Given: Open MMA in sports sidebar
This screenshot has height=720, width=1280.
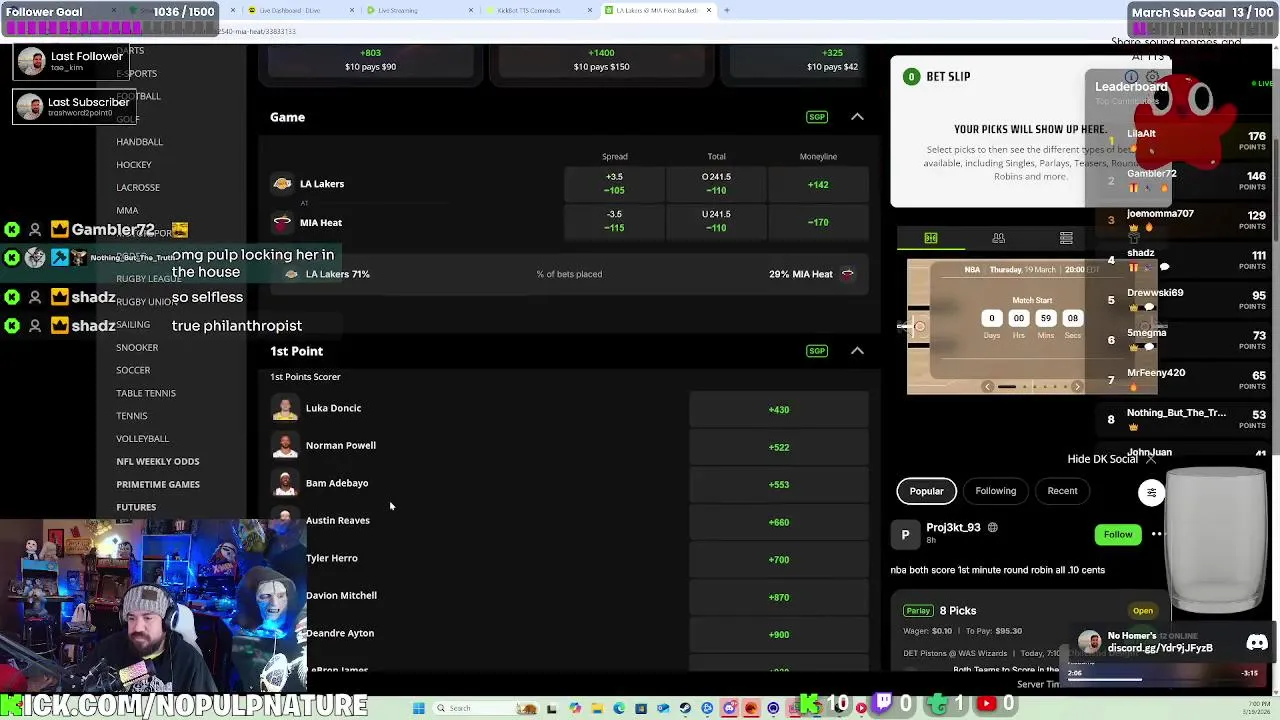Looking at the screenshot, I should pyautogui.click(x=127, y=211).
